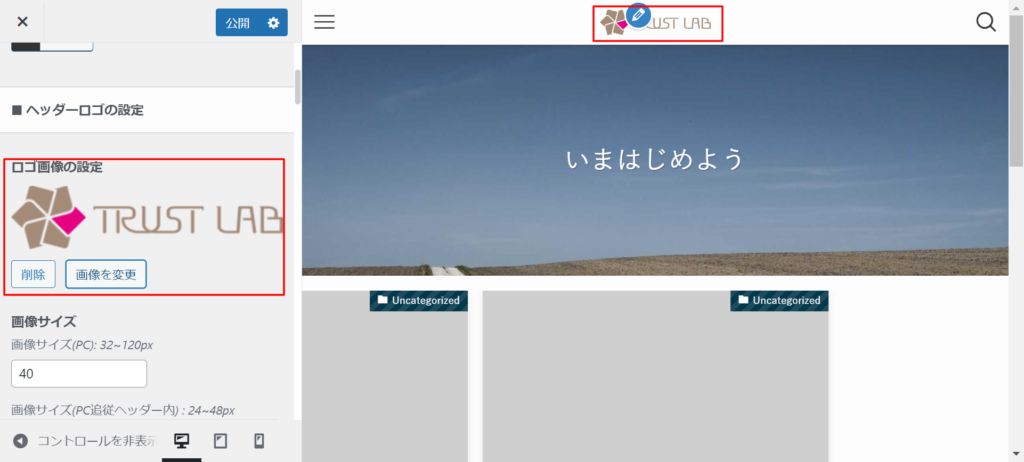Click the 画像サイズ label text

tap(44, 322)
